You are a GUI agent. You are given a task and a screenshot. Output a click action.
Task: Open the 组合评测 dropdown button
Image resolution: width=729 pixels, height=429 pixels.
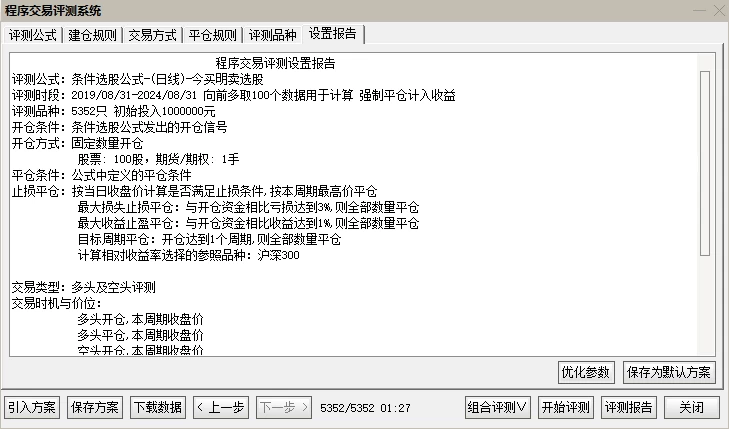tap(497, 408)
